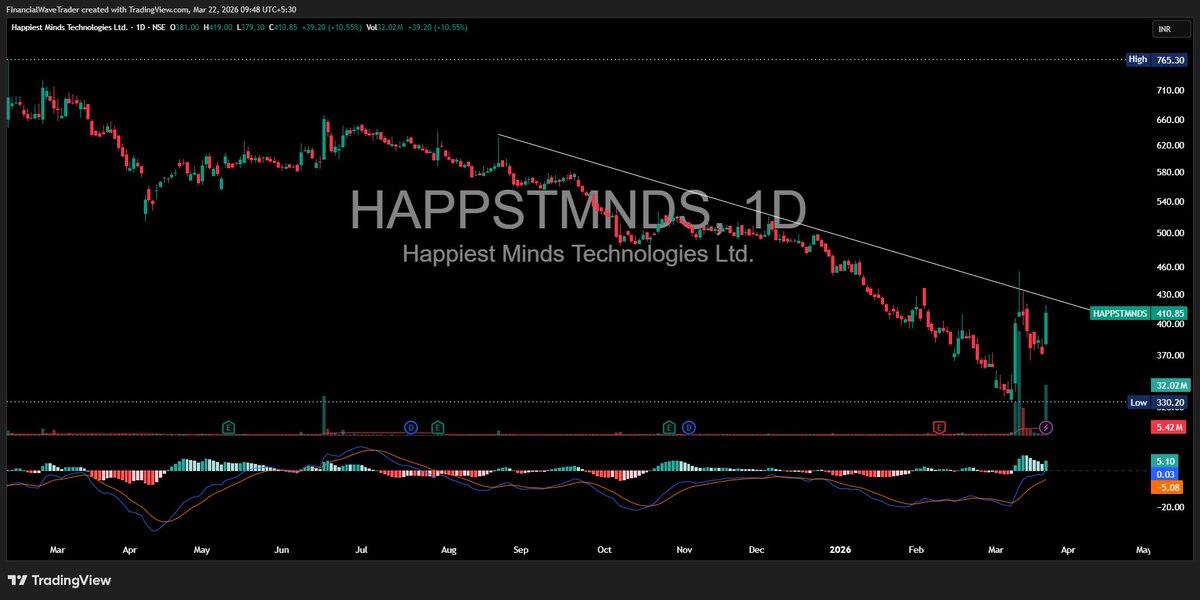Click the Sep label on time axis
The width and height of the screenshot is (1200, 600).
(521, 550)
